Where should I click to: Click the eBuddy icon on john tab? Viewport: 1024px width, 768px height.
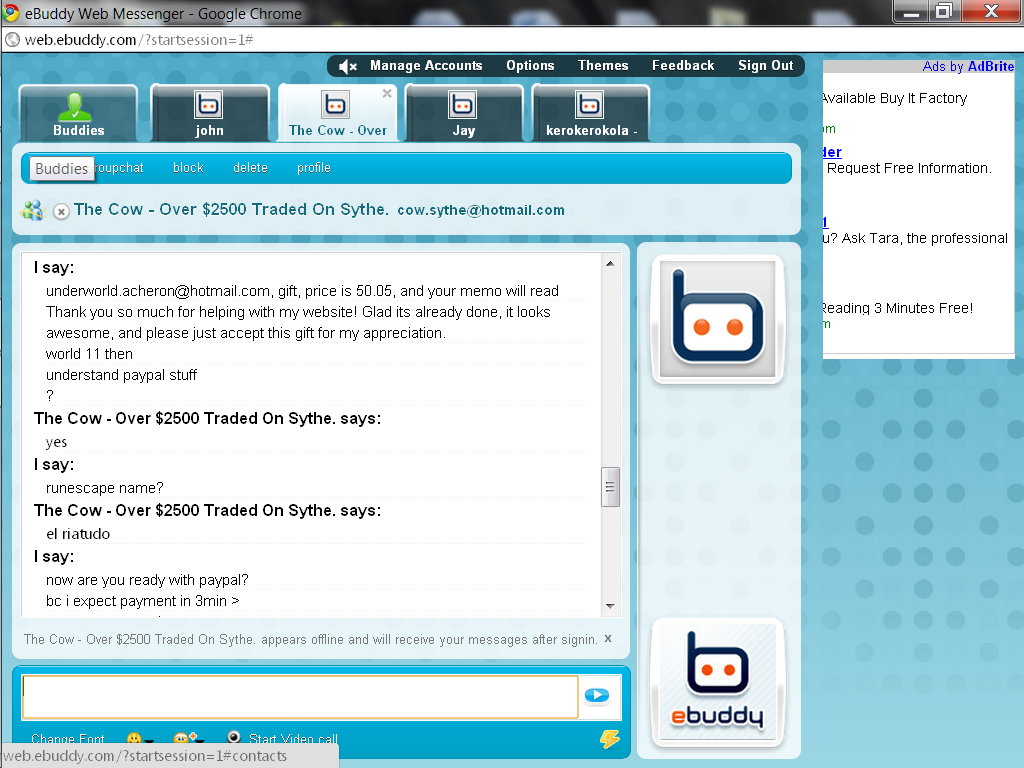click(208, 104)
